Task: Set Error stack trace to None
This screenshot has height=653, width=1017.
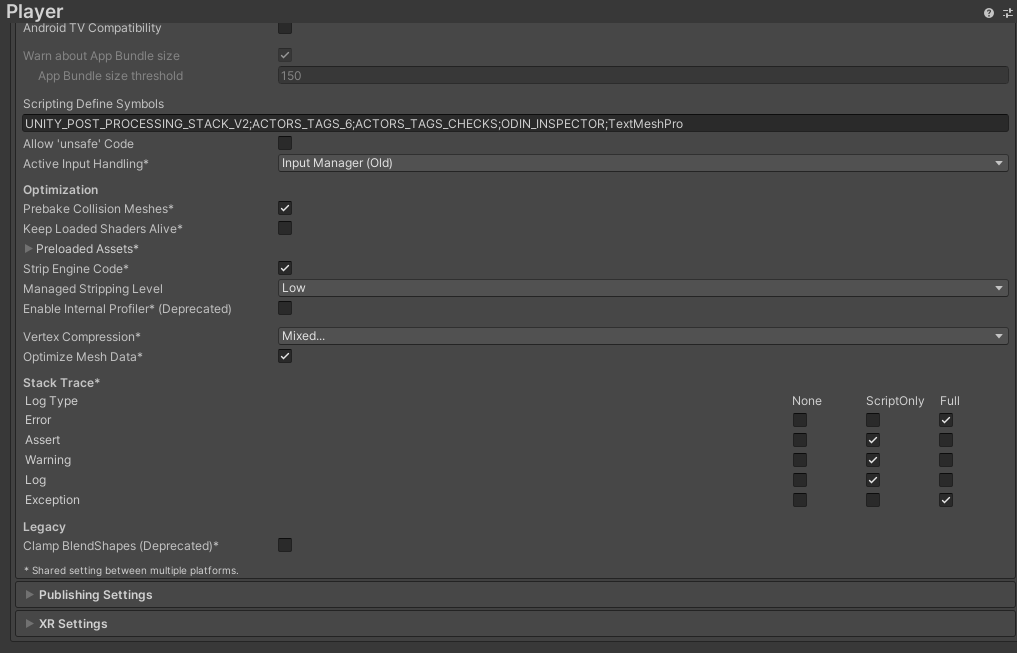Action: coord(799,420)
